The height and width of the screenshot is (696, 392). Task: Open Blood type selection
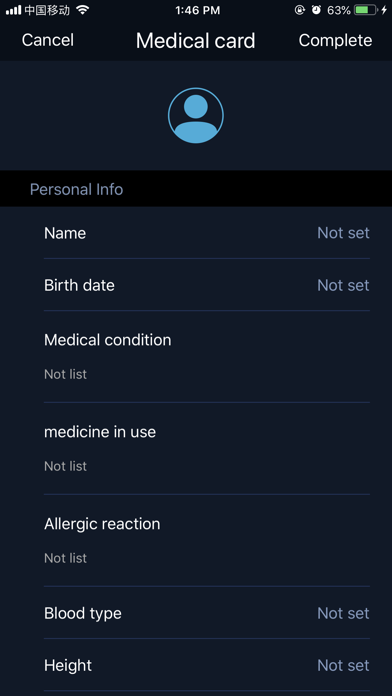coord(206,613)
